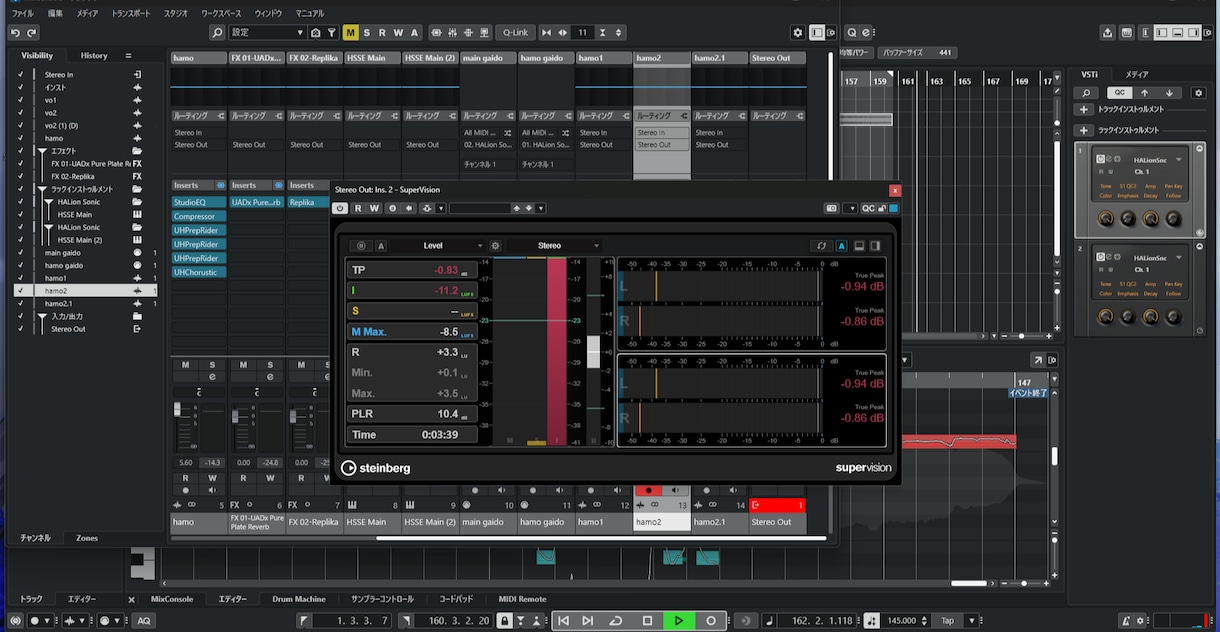This screenshot has width=1220, height=632.
Task: Switch to the Drum Machine tab
Action: click(299, 599)
